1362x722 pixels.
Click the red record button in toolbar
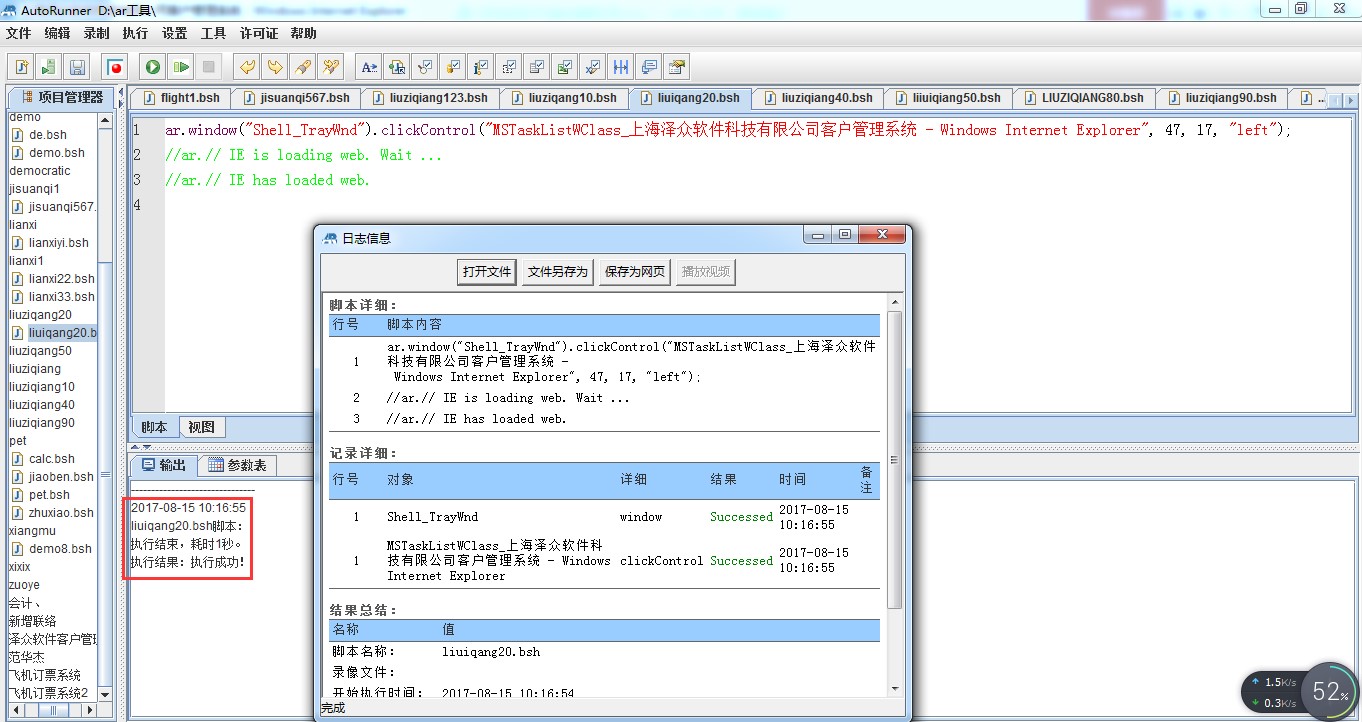coord(115,67)
